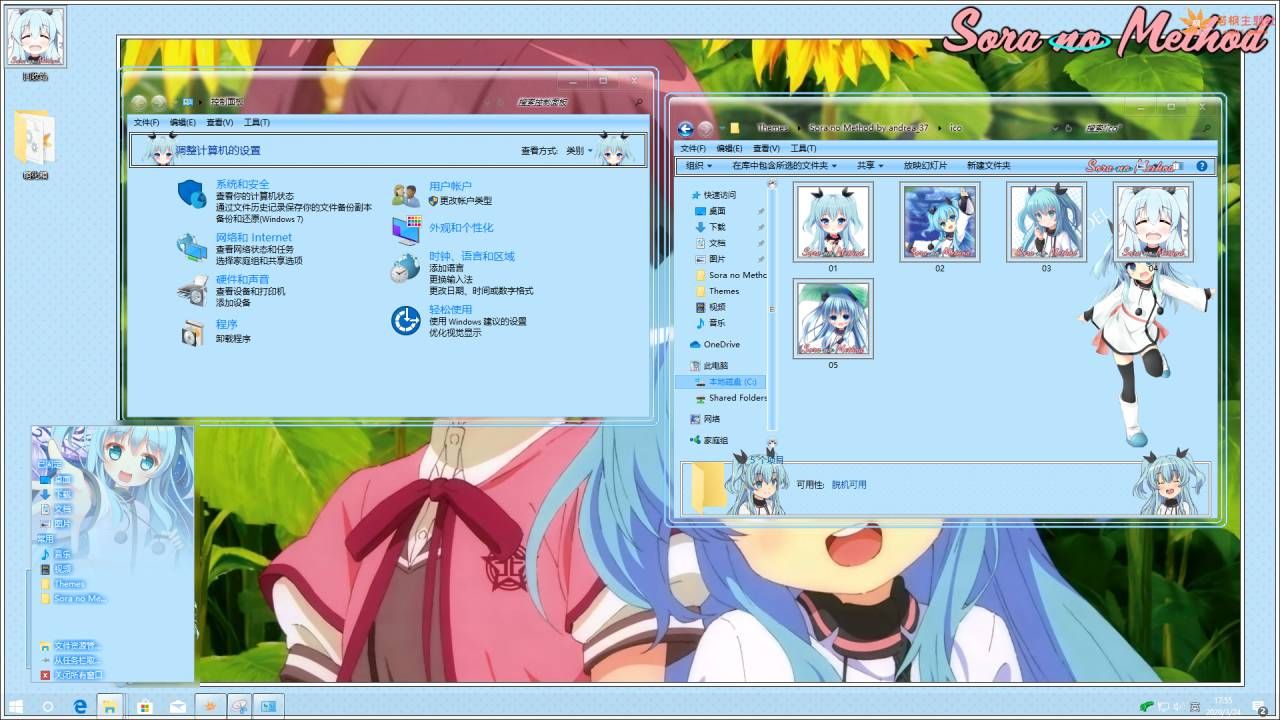Open 工具(T) menu in Control Panel window
Viewport: 1280px width, 720px height.
tap(257, 122)
